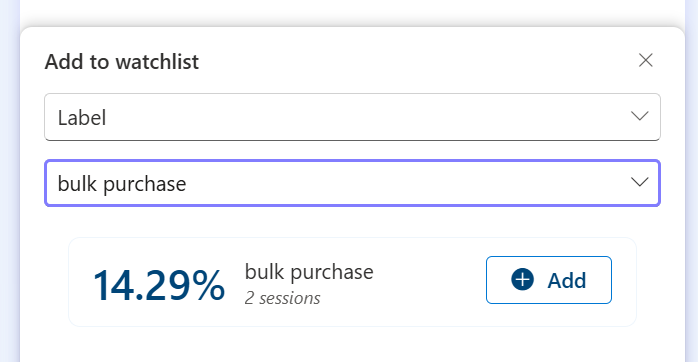Screen dimensions: 698x362
Task: Open the Label category dropdown
Action: tap(352, 117)
